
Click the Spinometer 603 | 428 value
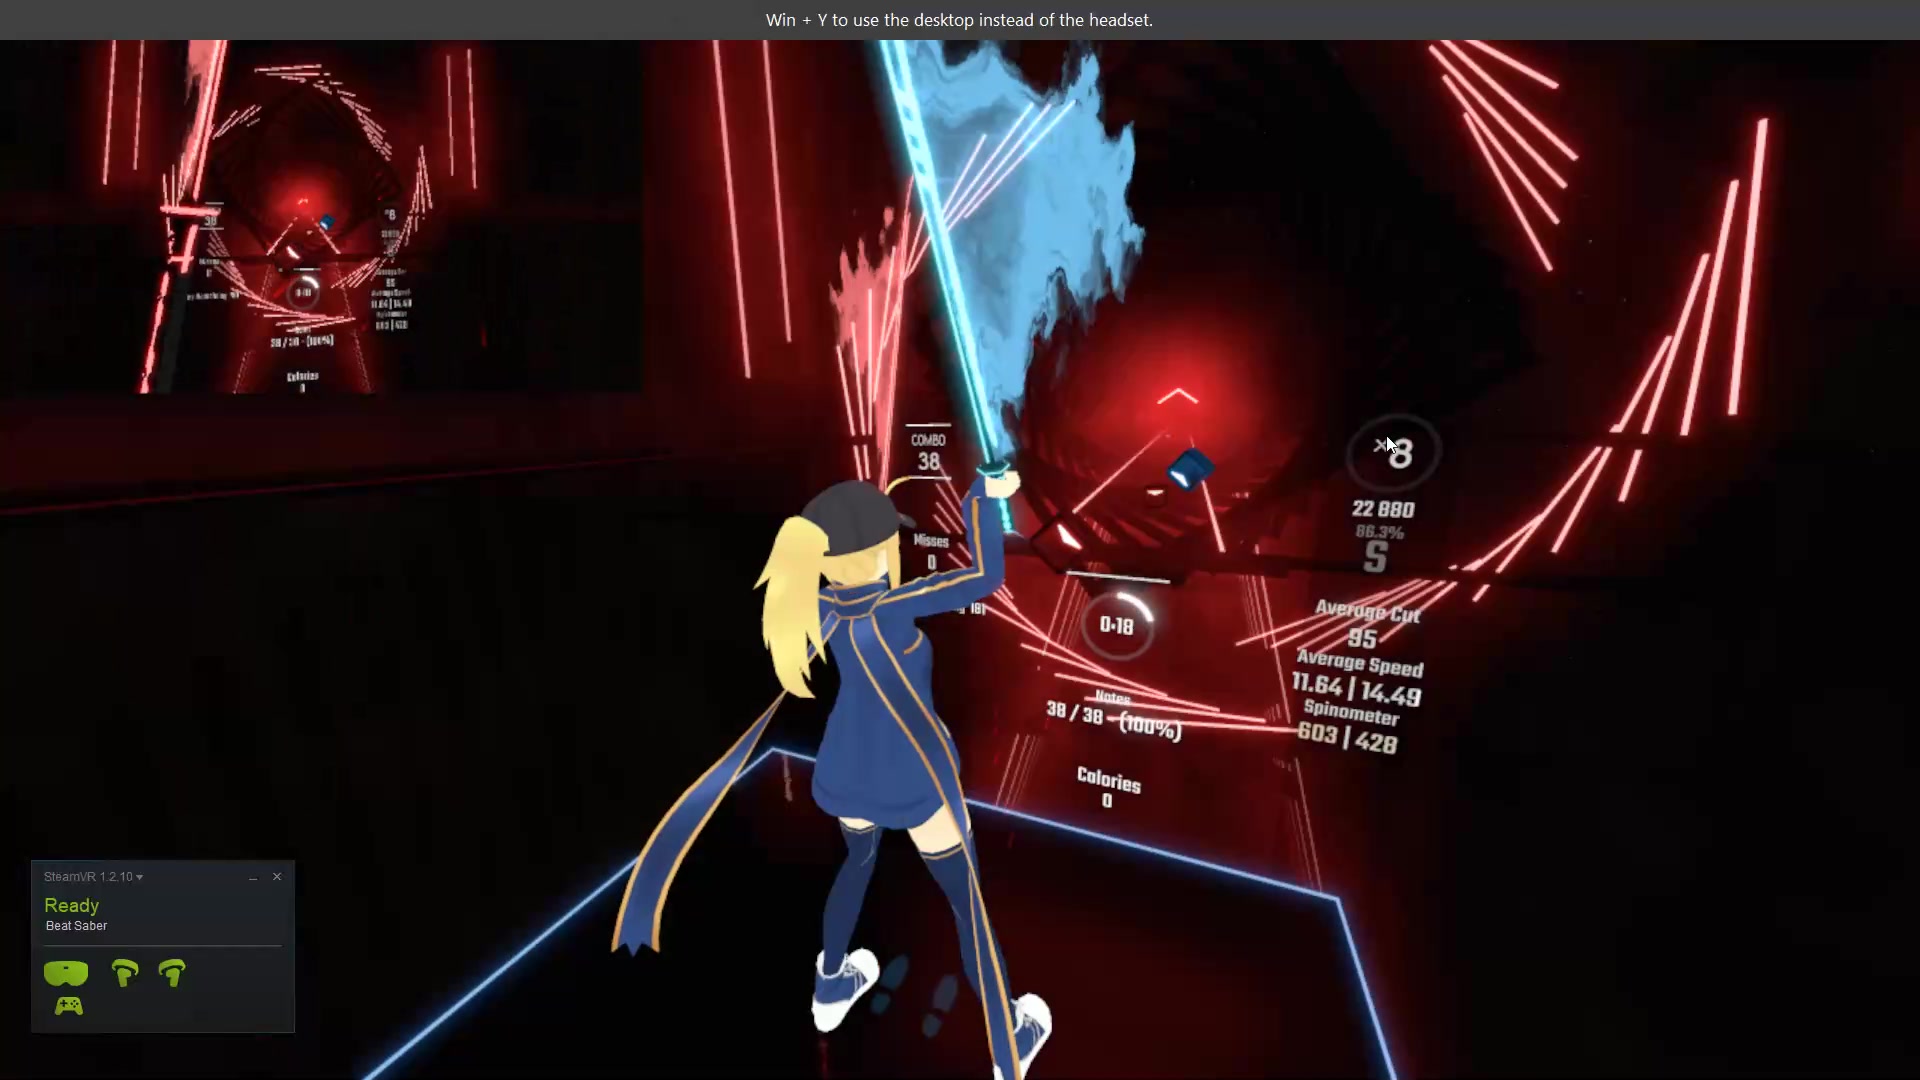coord(1347,738)
